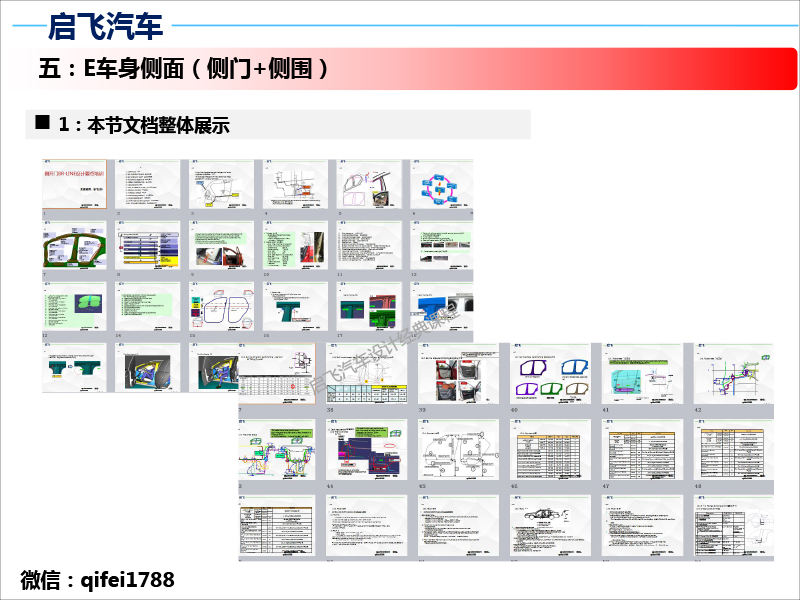Open slide 15 thumbnail with two door outlines

click(221, 306)
